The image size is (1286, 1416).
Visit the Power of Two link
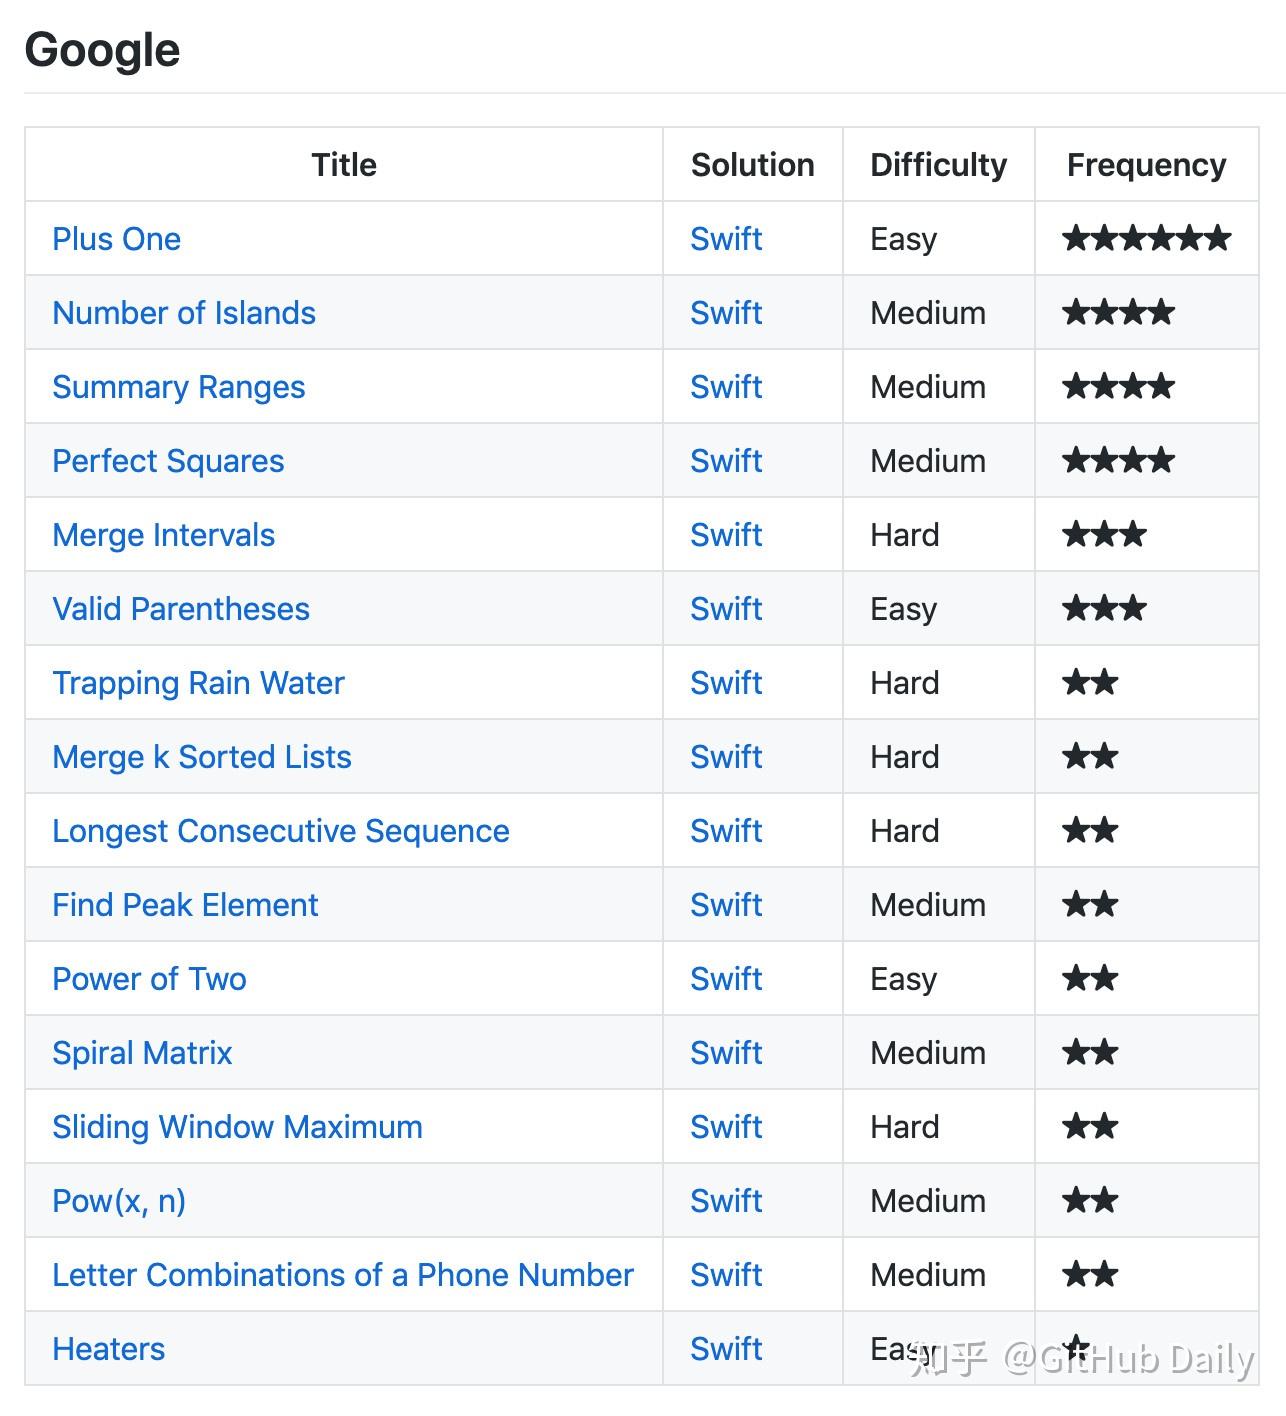tap(149, 979)
